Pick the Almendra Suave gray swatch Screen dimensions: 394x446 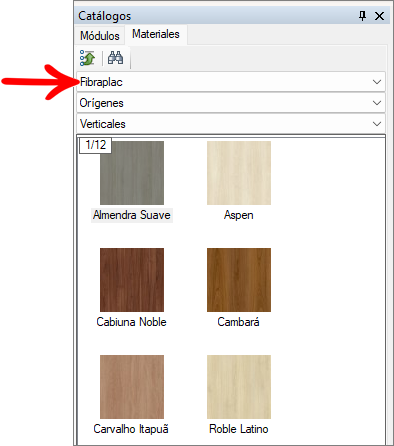[x=132, y=173]
